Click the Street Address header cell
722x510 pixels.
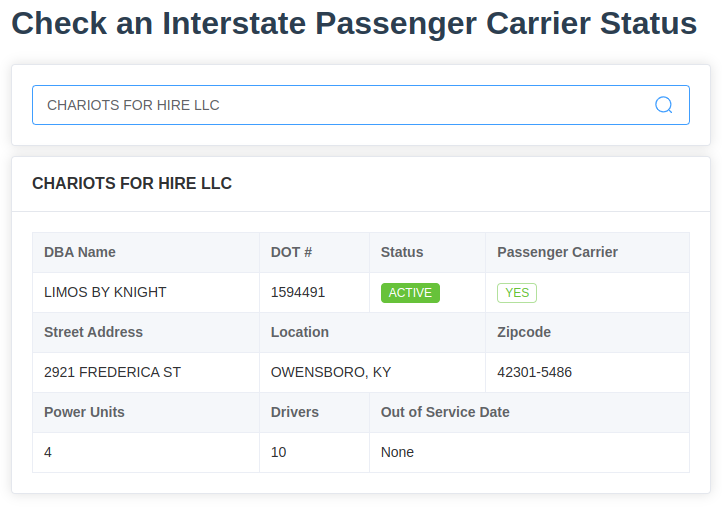146,332
